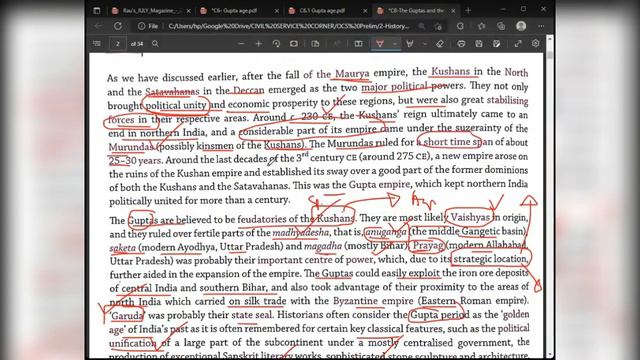This screenshot has width=640, height=360.
Task: Save the PDF document
Action: pos(479,43)
